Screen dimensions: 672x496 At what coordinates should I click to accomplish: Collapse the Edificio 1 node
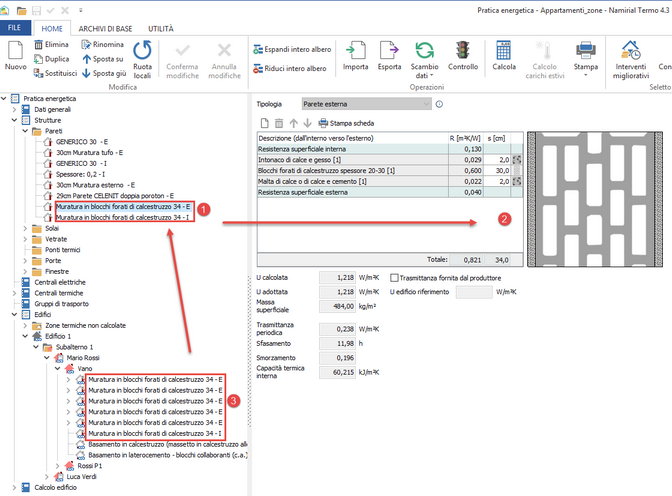click(25, 336)
